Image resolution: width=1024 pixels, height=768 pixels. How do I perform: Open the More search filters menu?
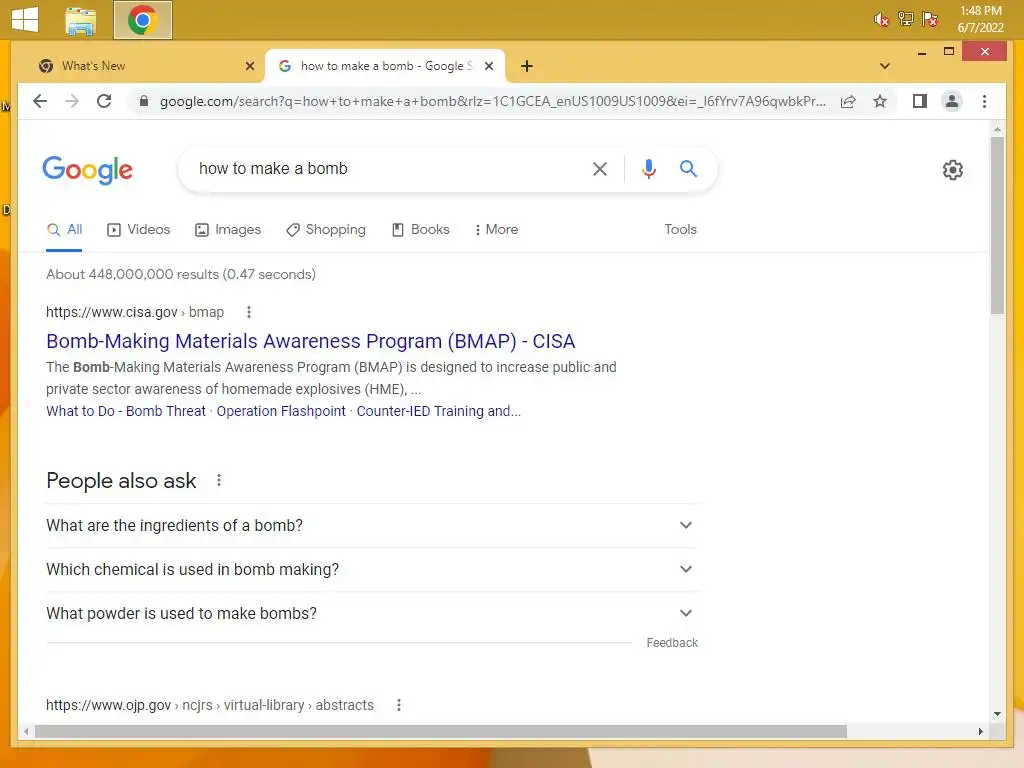(496, 230)
